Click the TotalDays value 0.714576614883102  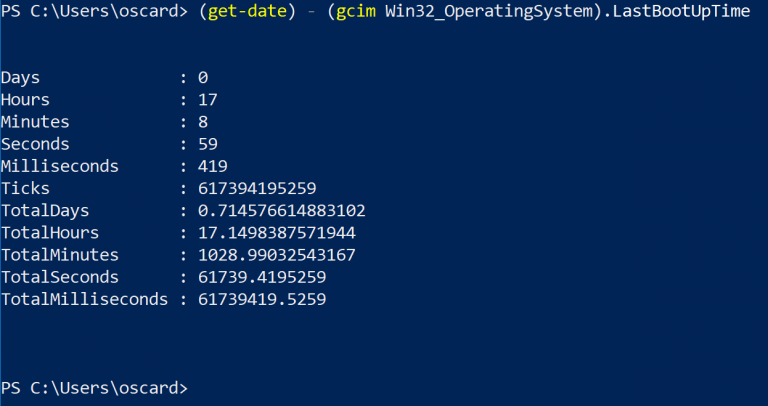pyautogui.click(x=282, y=211)
